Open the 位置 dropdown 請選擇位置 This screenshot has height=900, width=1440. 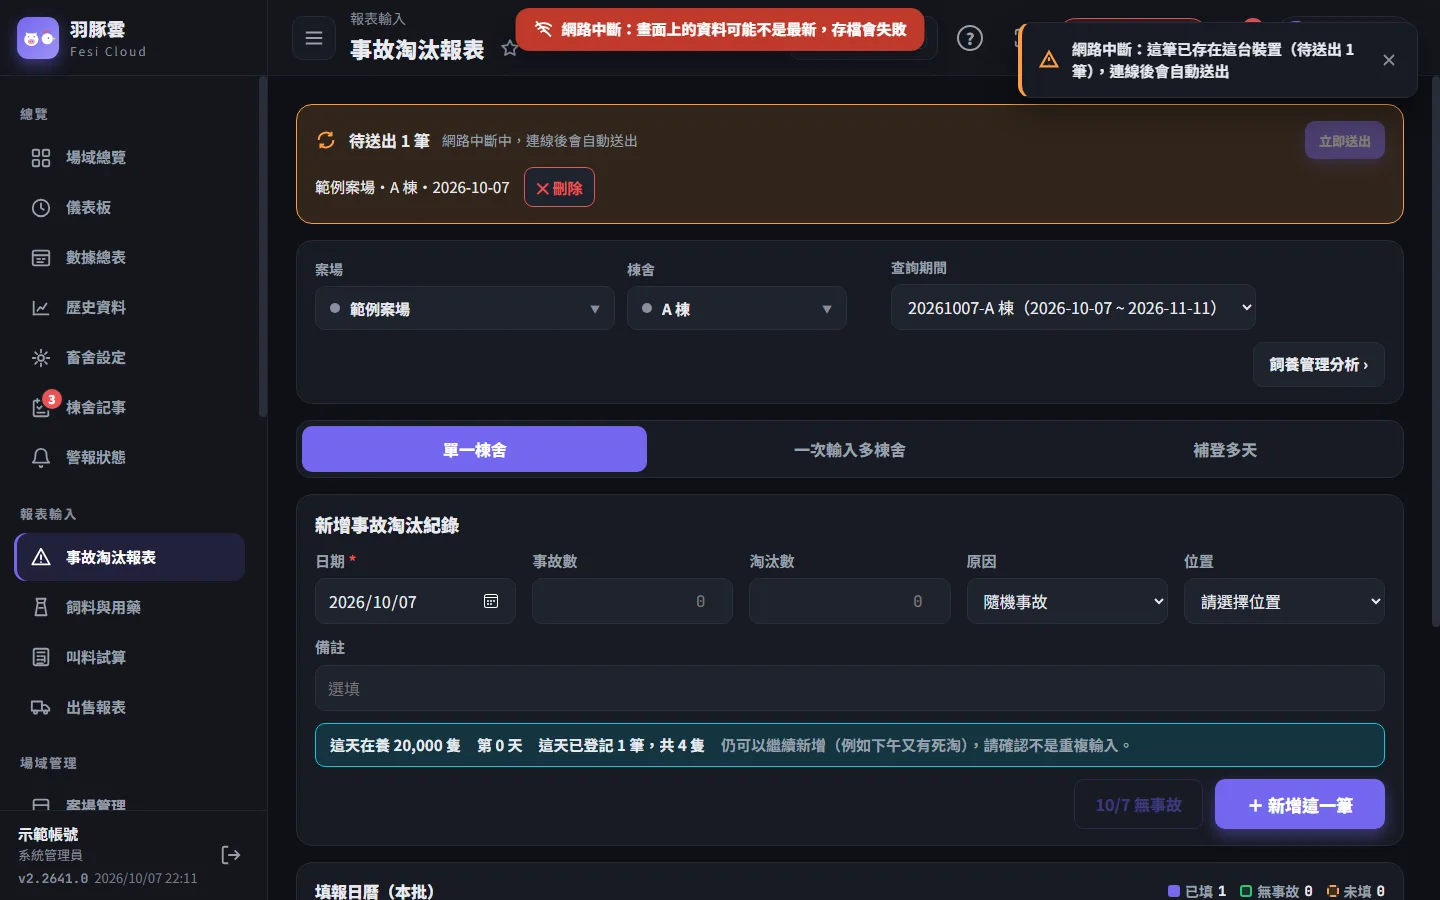point(1284,601)
